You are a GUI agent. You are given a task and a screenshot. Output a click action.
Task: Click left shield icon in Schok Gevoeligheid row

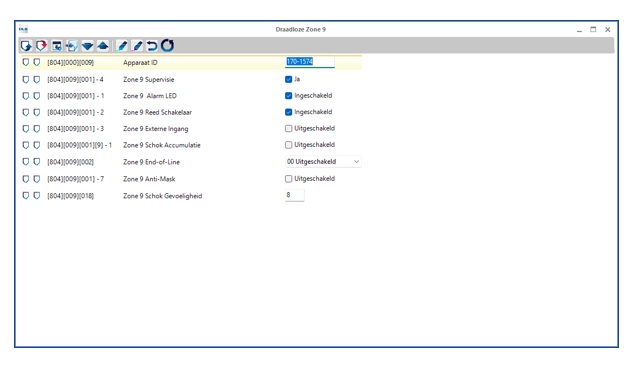pos(25,196)
